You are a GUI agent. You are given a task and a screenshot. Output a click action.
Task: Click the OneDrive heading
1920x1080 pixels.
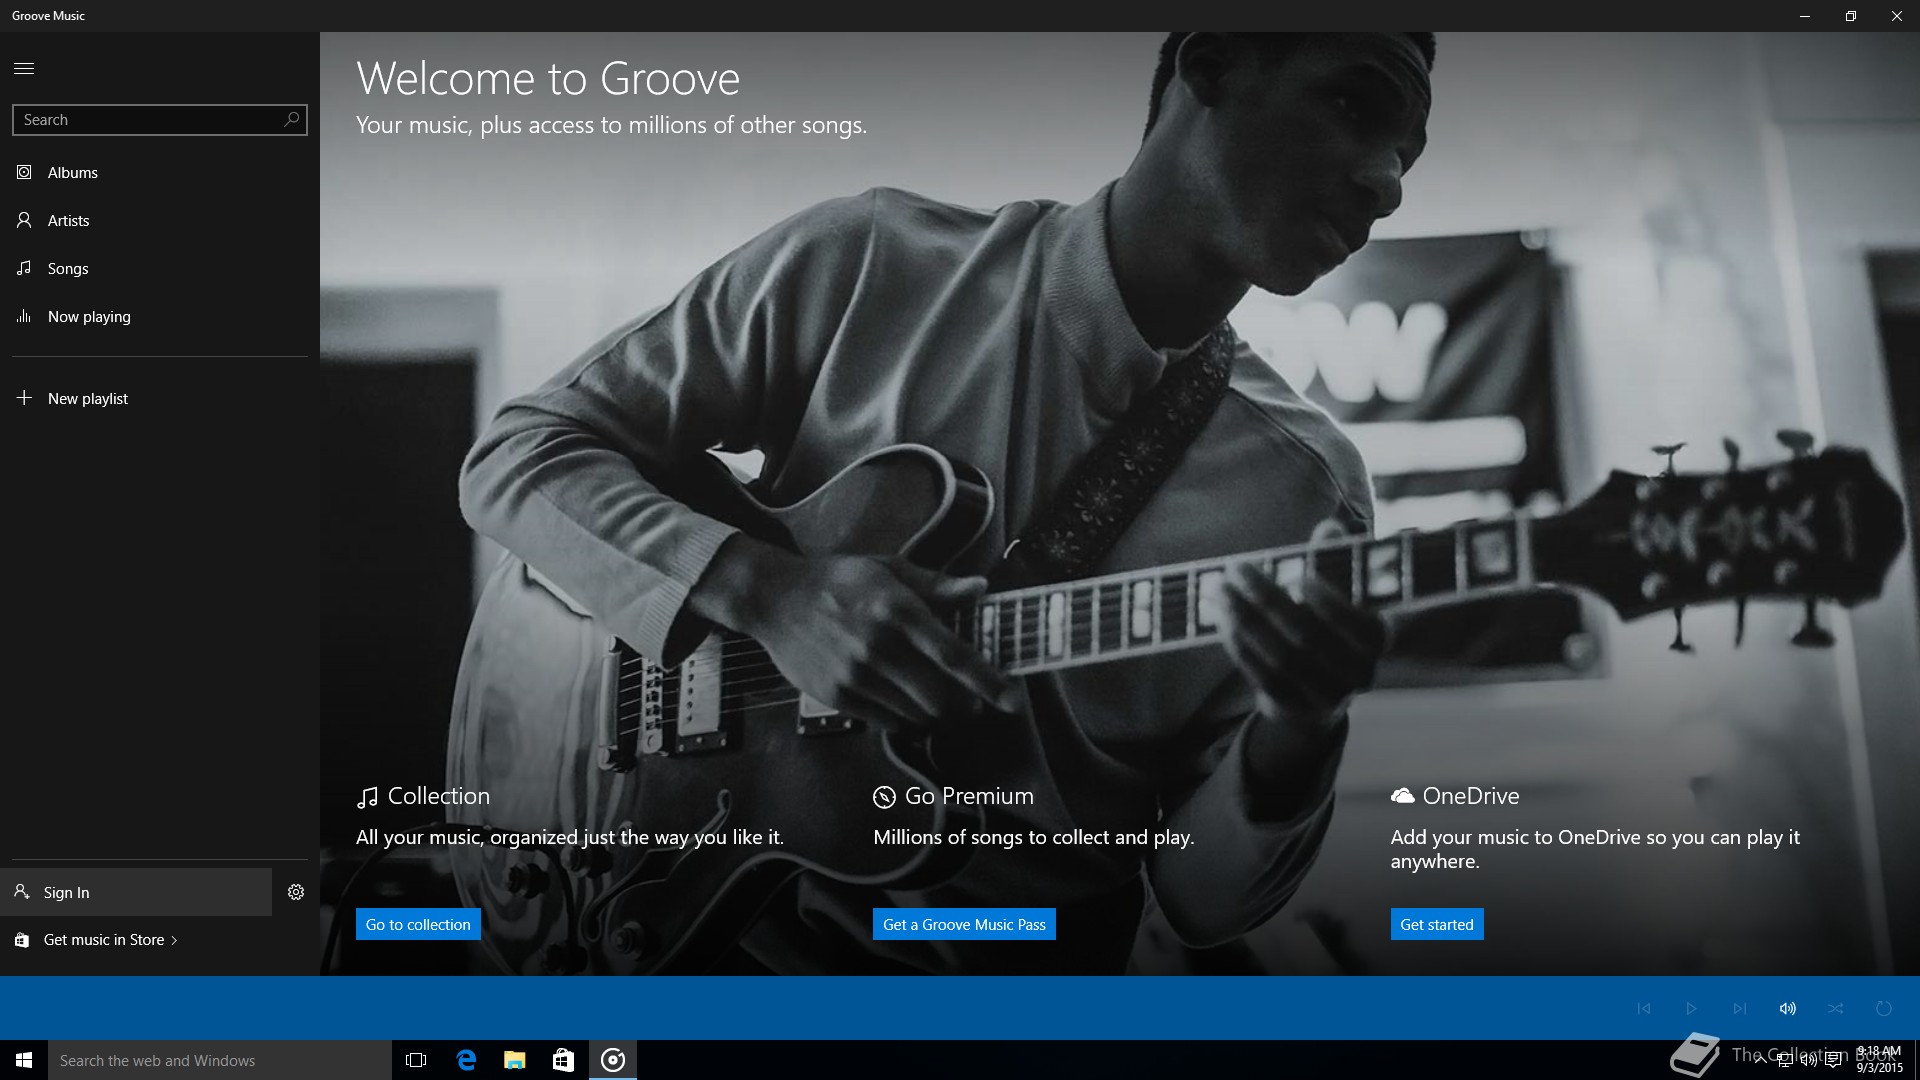(x=1471, y=796)
